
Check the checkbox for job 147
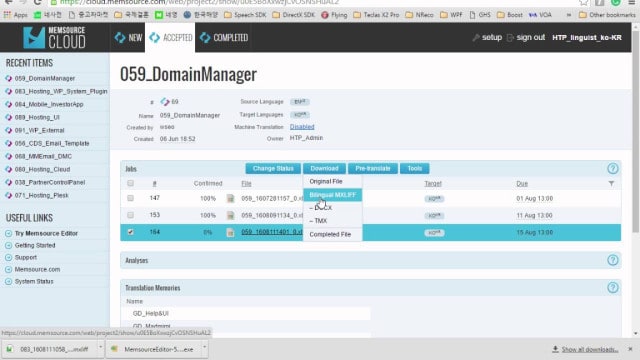131,198
